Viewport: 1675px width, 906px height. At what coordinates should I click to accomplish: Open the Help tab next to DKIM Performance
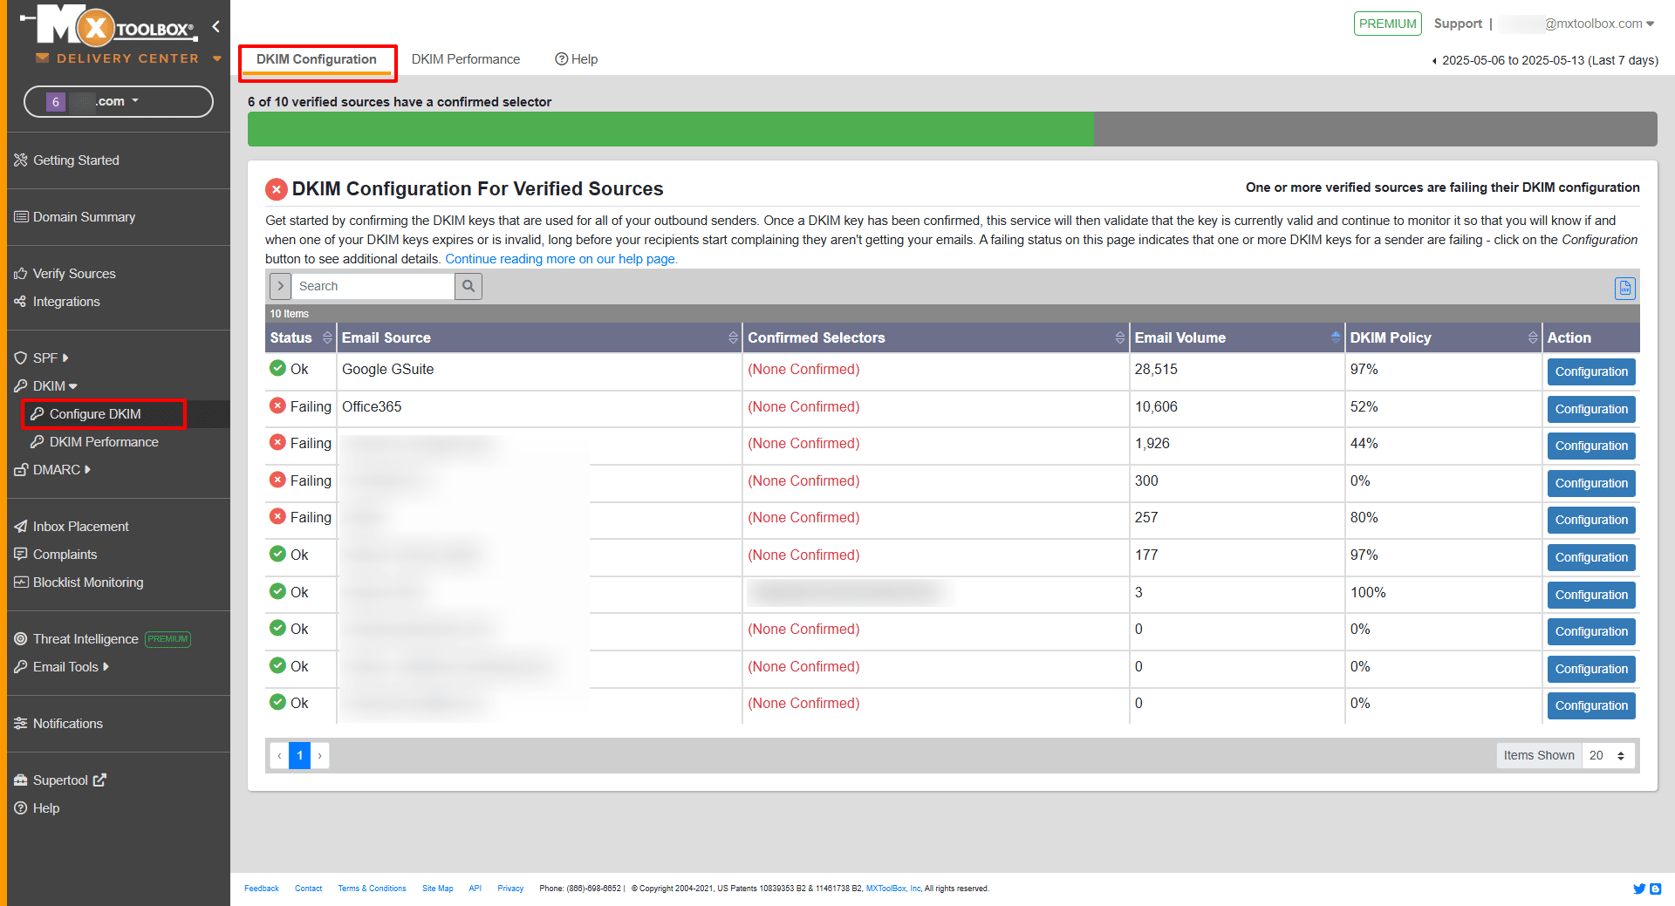576,59
